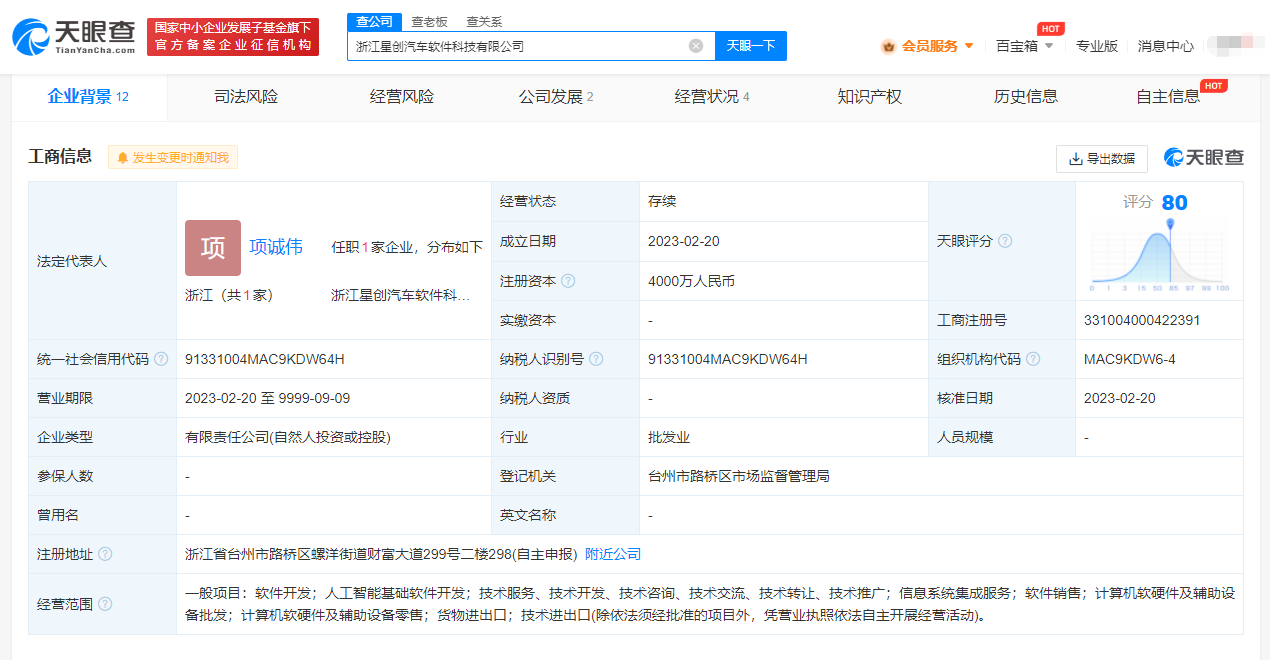Click 导出数据 export button
Image resolution: width=1270 pixels, height=660 pixels.
pyautogui.click(x=1102, y=158)
